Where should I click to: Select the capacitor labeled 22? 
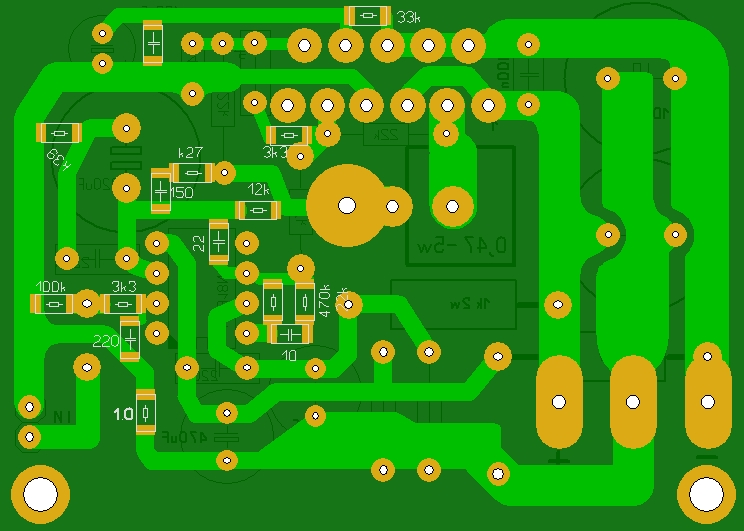pyautogui.click(x=219, y=242)
